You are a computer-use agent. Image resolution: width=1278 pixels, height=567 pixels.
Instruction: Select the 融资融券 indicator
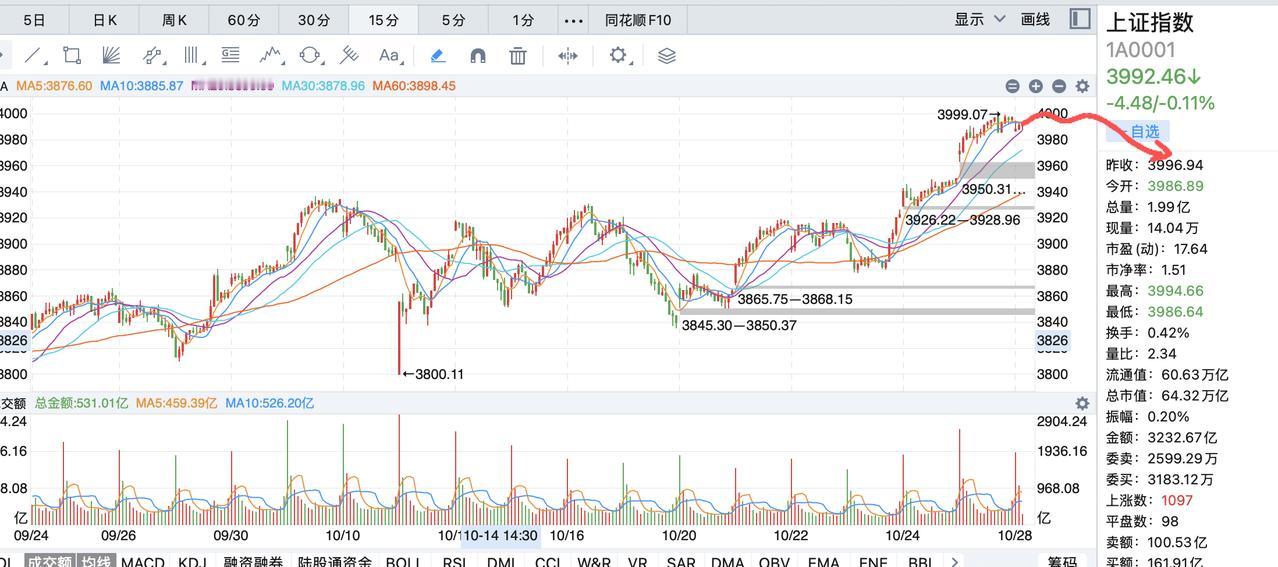pyautogui.click(x=254, y=562)
